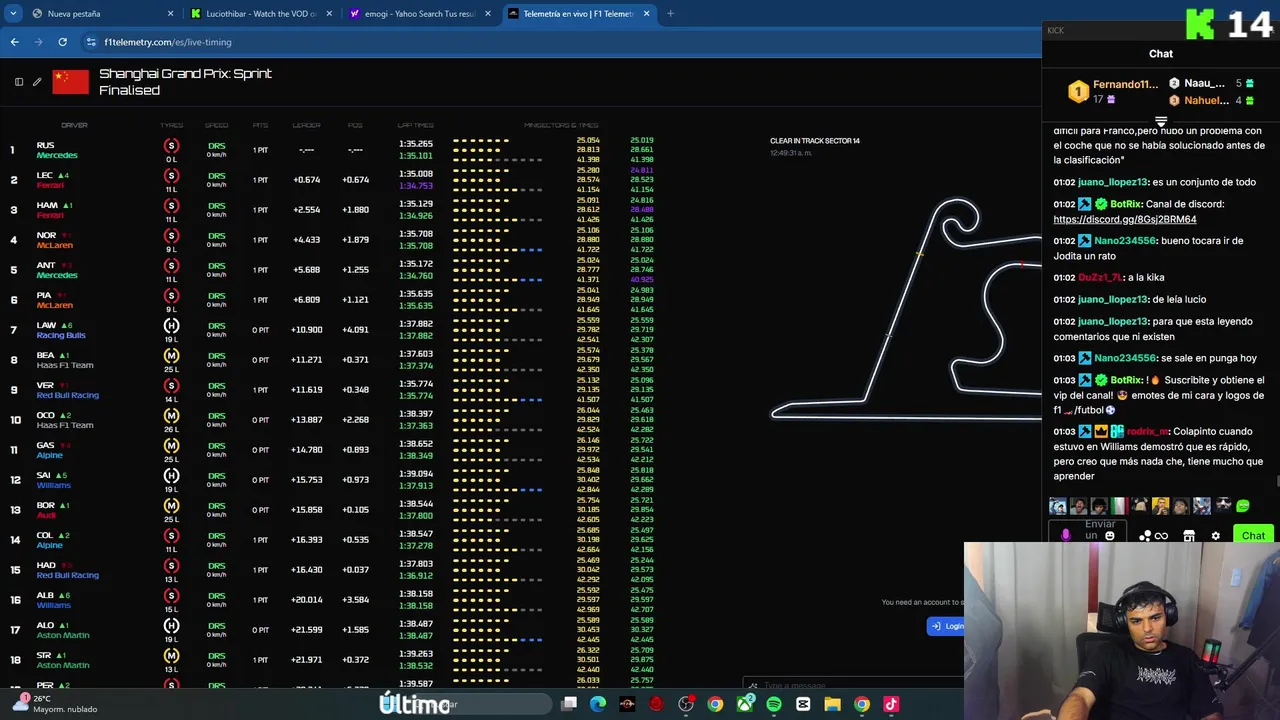Open File Explorer from taskbar
Viewport: 1280px width, 720px height.
(x=832, y=704)
